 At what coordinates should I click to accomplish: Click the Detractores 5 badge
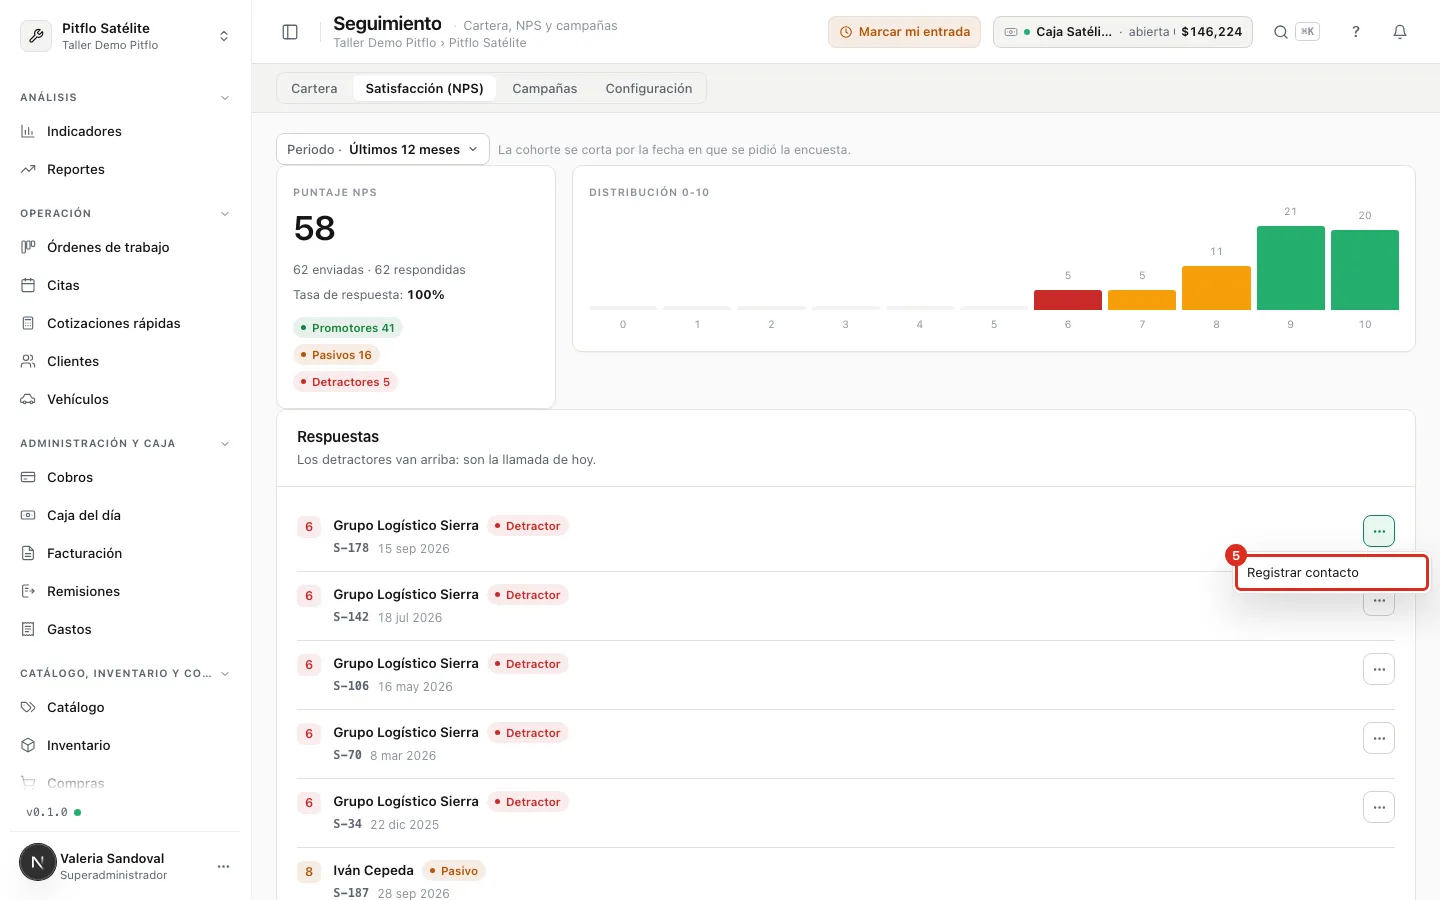345,382
